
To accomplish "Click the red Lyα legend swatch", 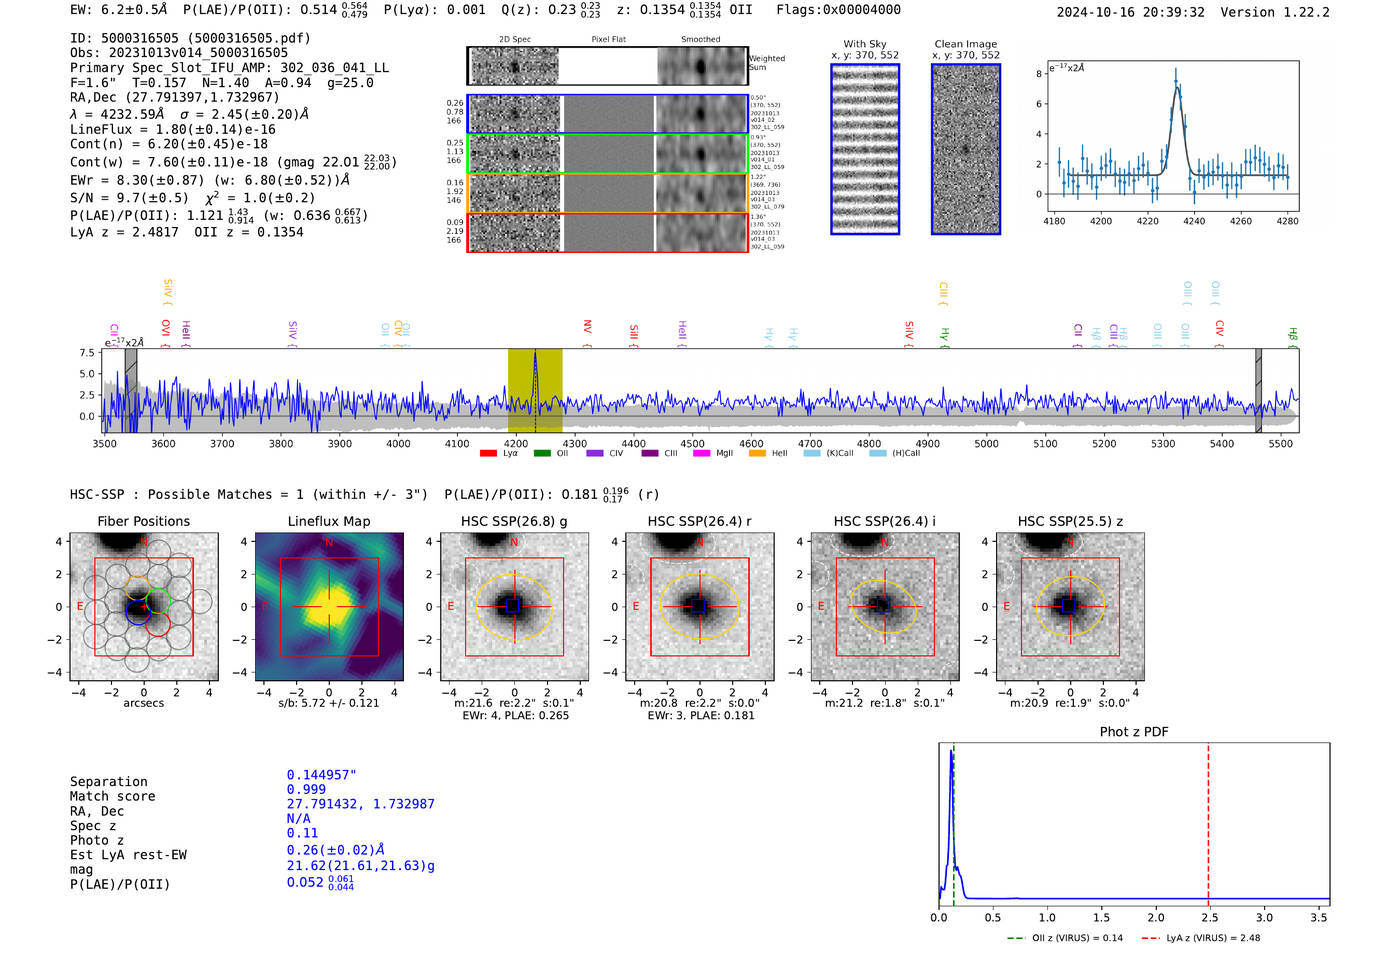I will pyautogui.click(x=488, y=454).
